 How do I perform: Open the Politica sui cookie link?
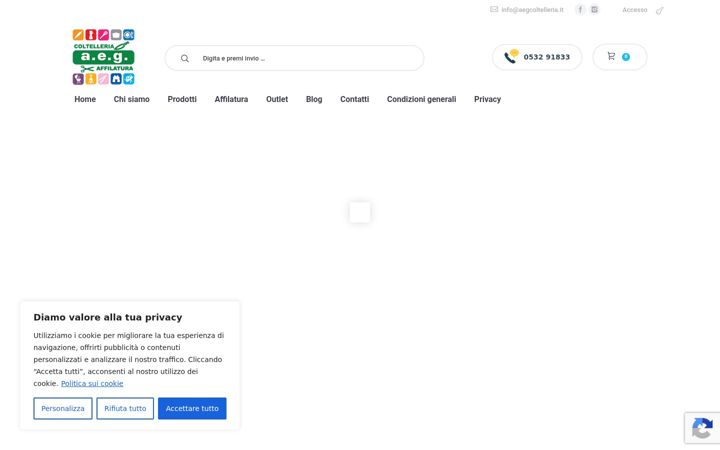92,383
